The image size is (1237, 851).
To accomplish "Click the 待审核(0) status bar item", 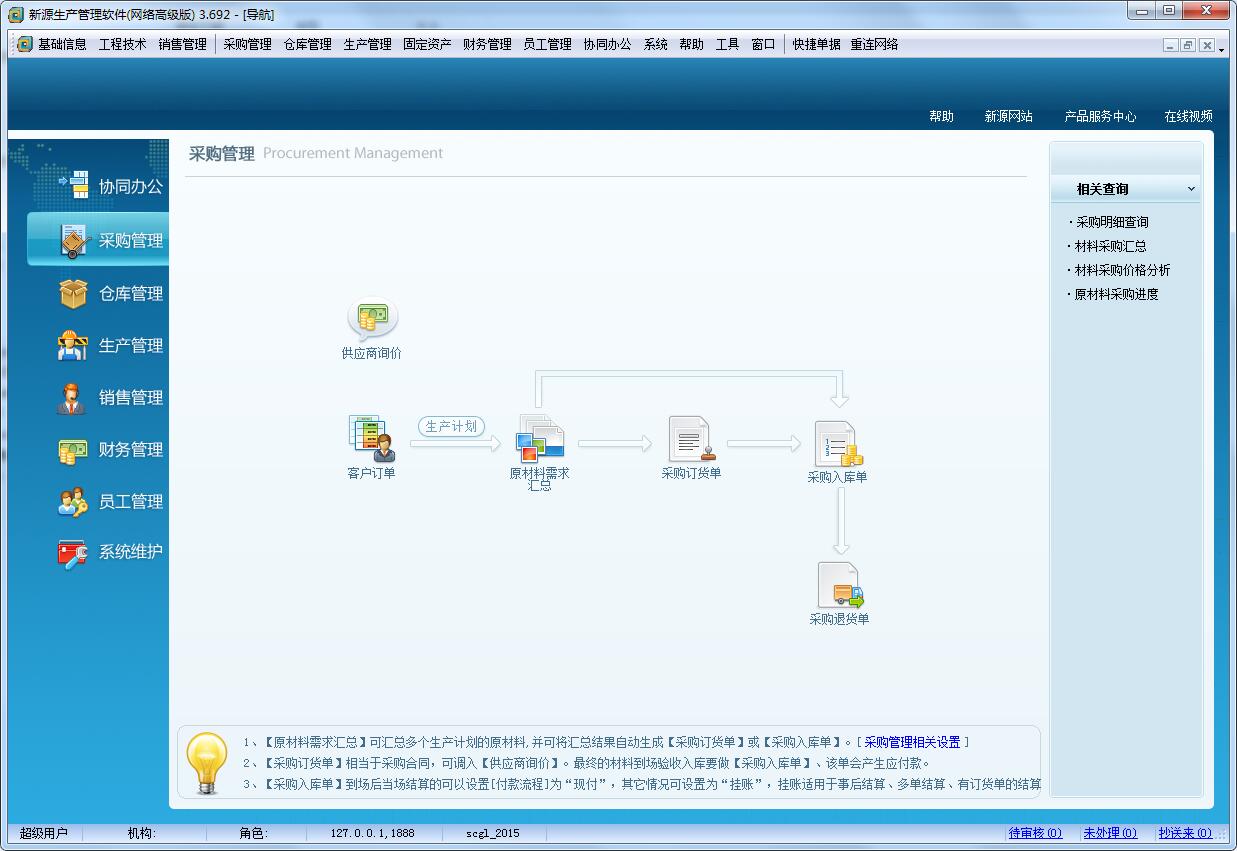I will tap(1034, 832).
